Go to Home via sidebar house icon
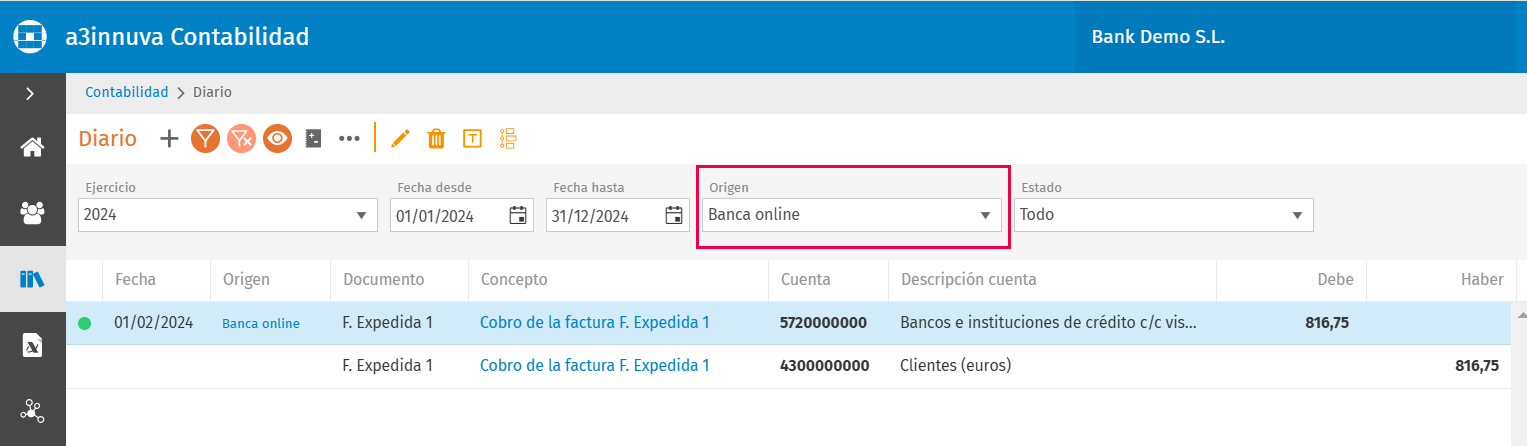1527x446 pixels. [x=32, y=148]
